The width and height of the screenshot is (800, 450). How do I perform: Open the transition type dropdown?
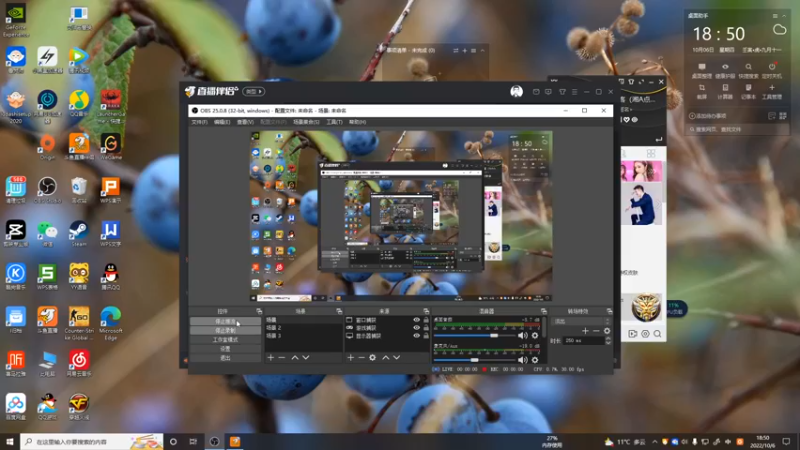click(581, 321)
